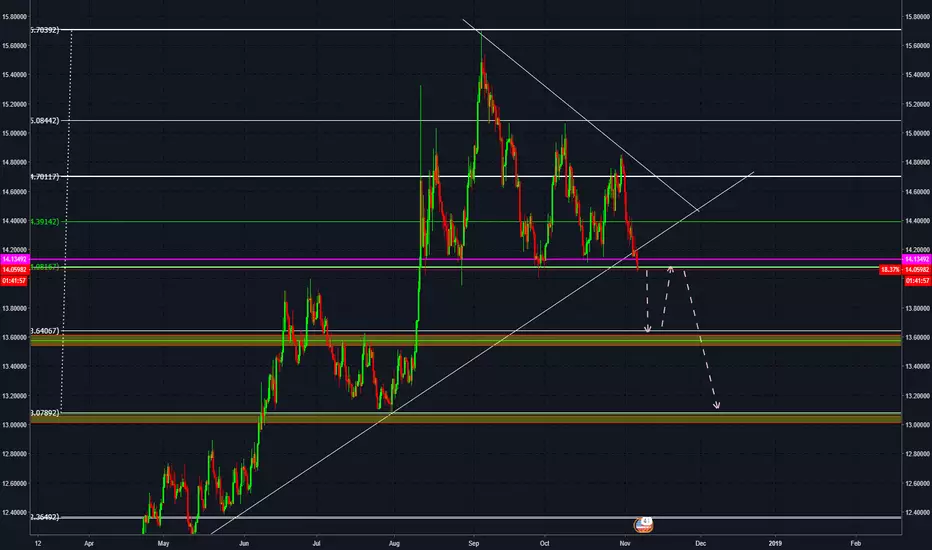Viewport: 932px width, 550px height.
Task: Select the descending white trendline from September peak
Action: click(581, 115)
